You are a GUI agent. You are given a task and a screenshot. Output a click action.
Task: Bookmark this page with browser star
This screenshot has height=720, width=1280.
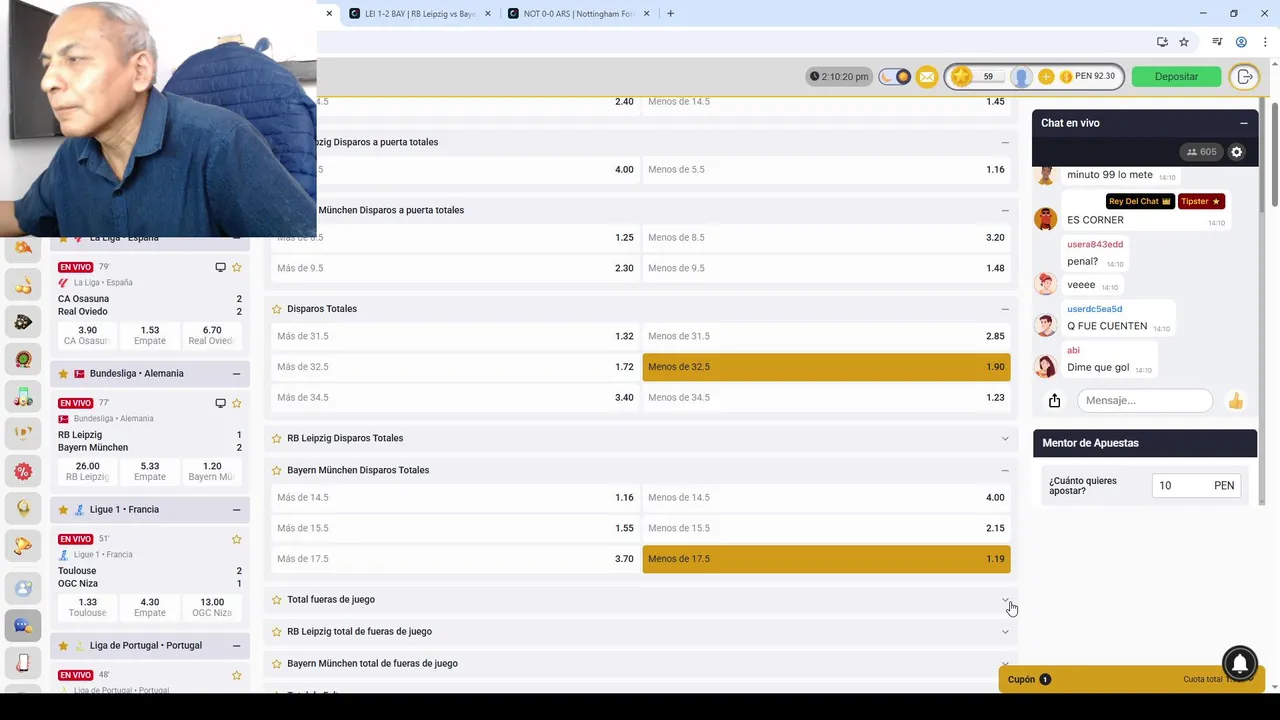[1184, 42]
